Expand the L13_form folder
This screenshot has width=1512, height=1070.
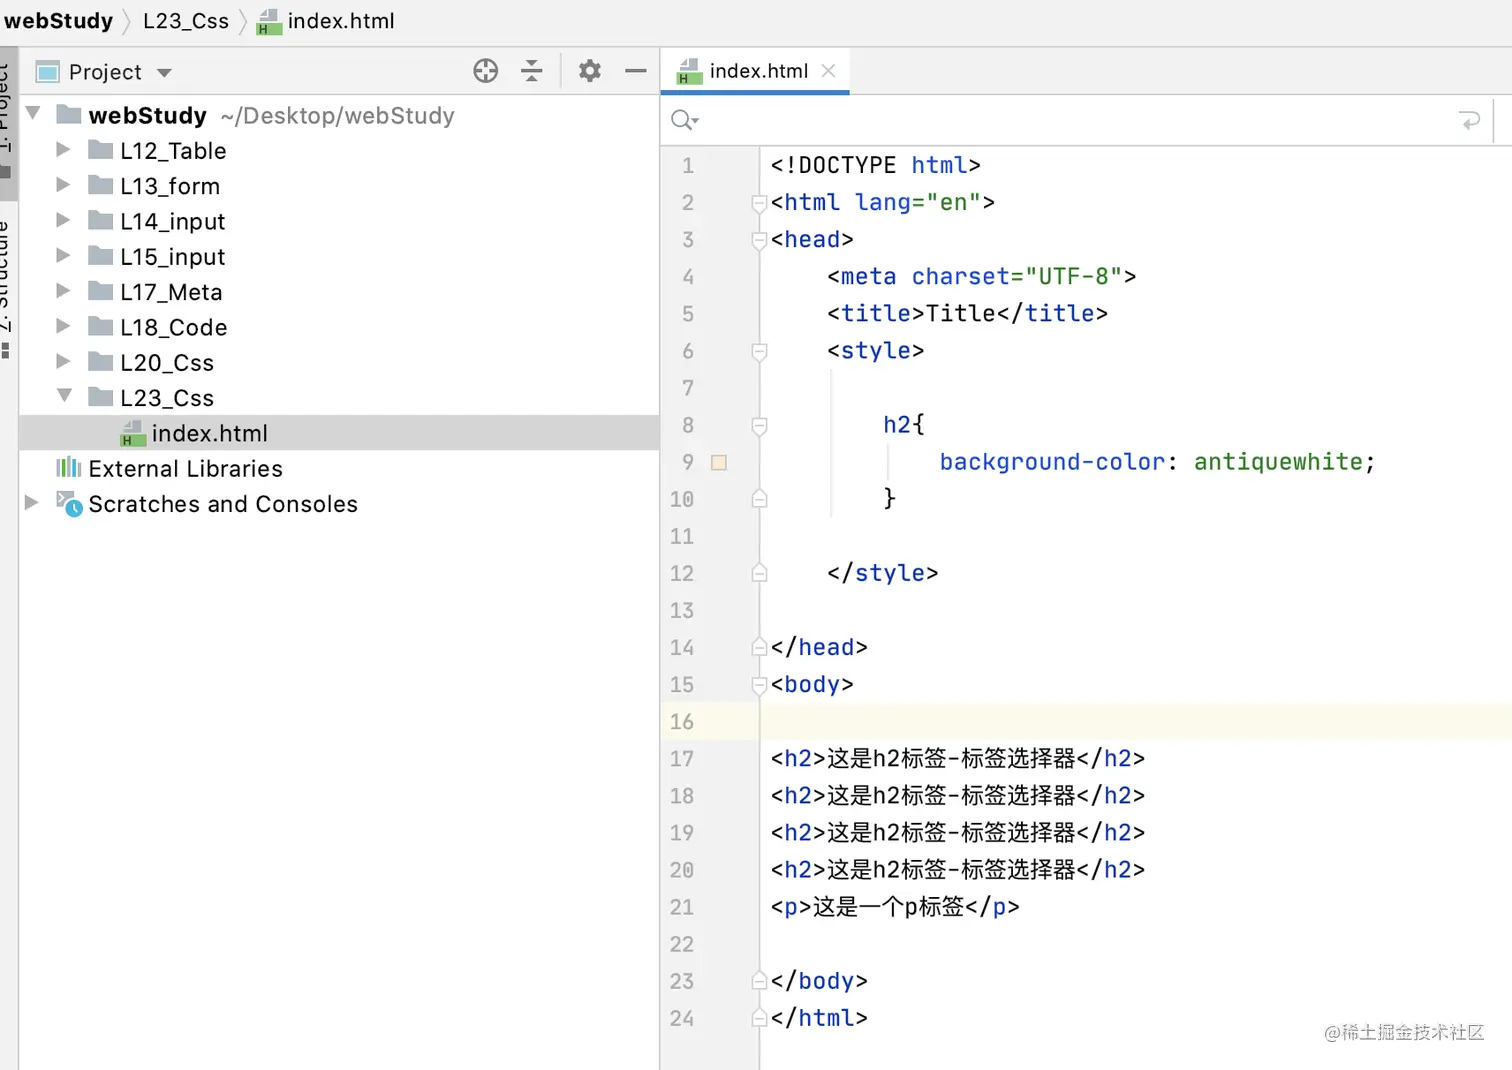pos(63,185)
